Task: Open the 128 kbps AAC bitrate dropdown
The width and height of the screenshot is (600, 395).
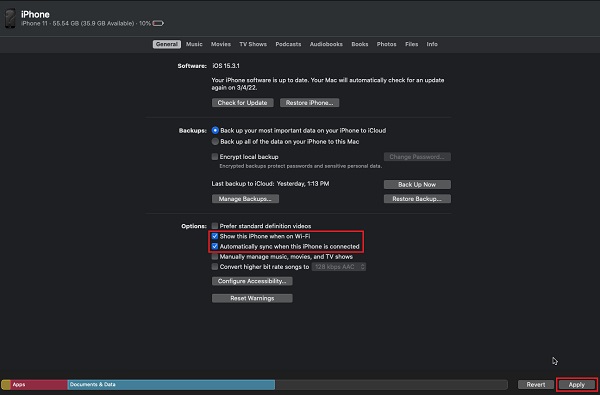Action: [x=339, y=267]
